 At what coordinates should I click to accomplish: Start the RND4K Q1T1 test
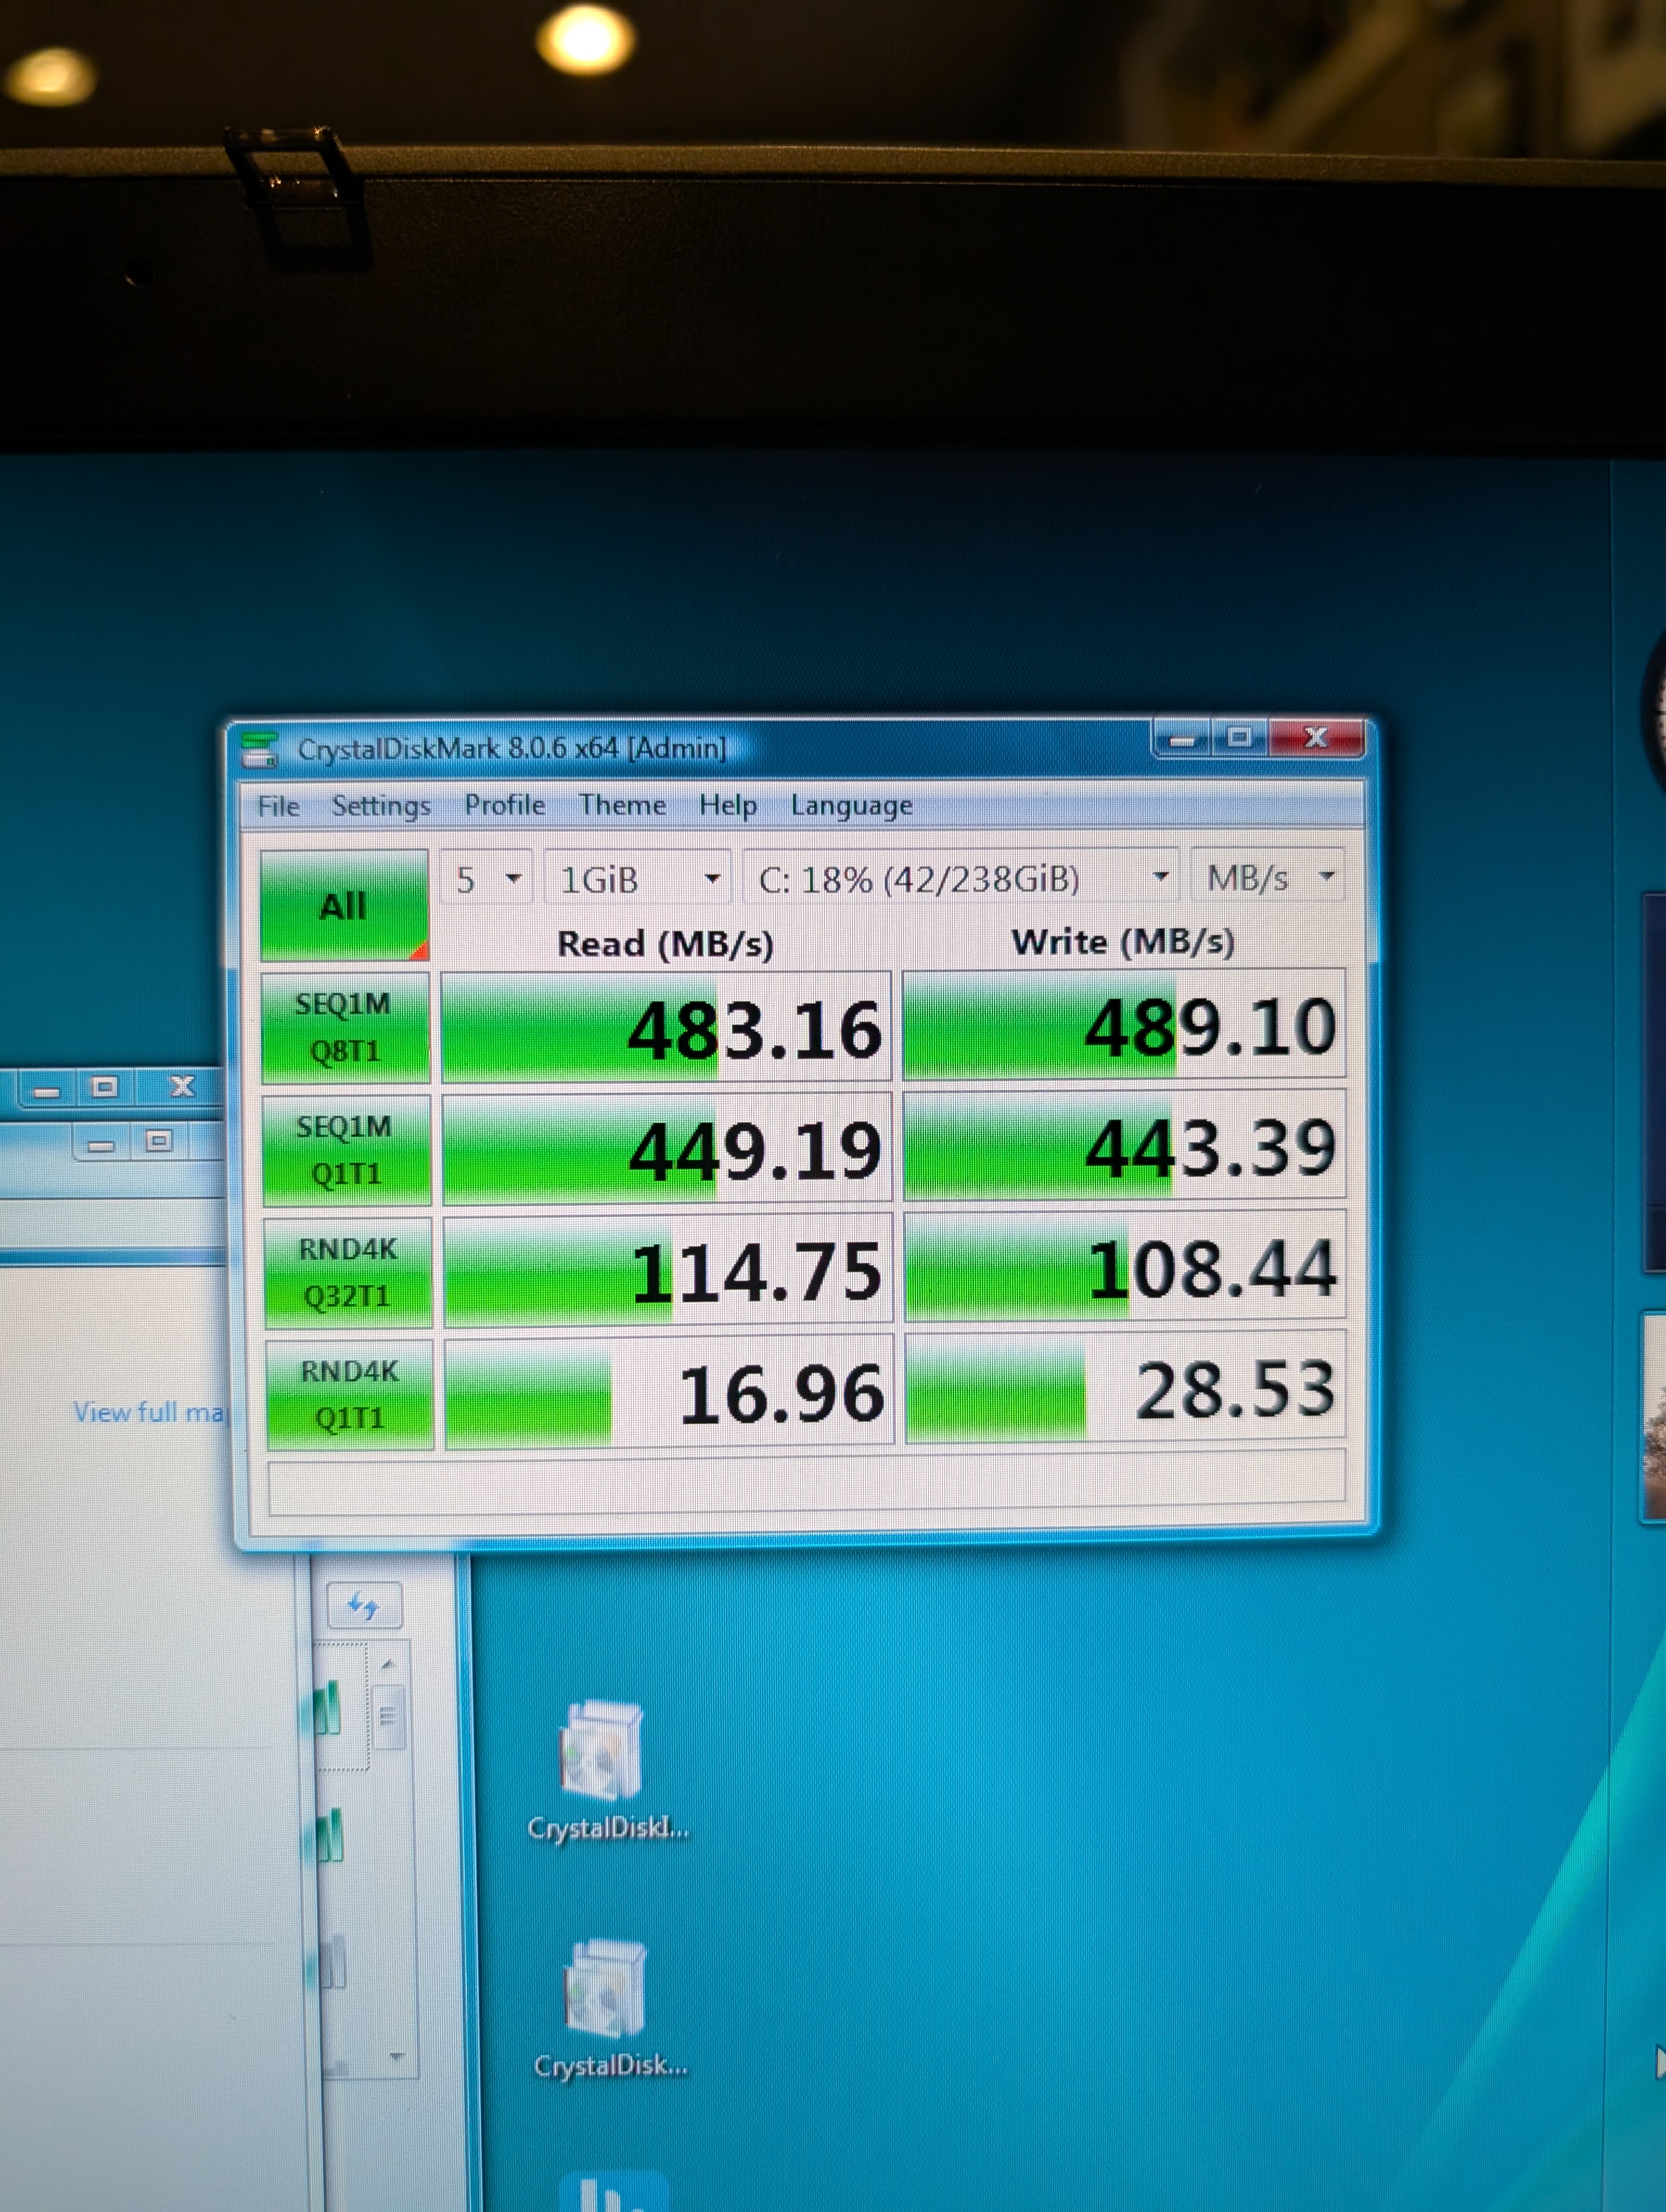349,1394
